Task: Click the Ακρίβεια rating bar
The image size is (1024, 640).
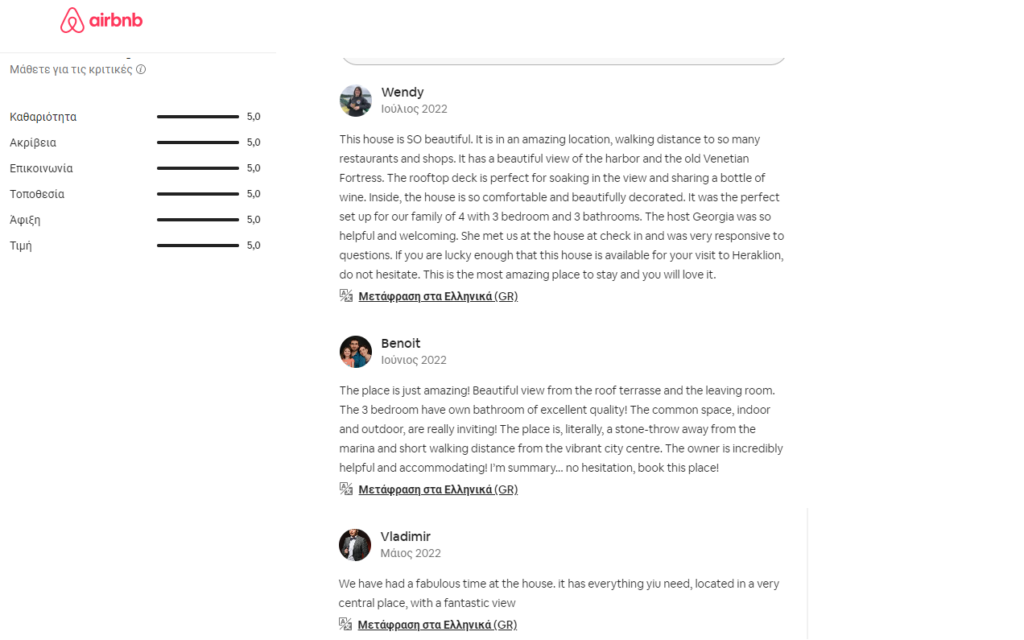Action: tap(197, 143)
